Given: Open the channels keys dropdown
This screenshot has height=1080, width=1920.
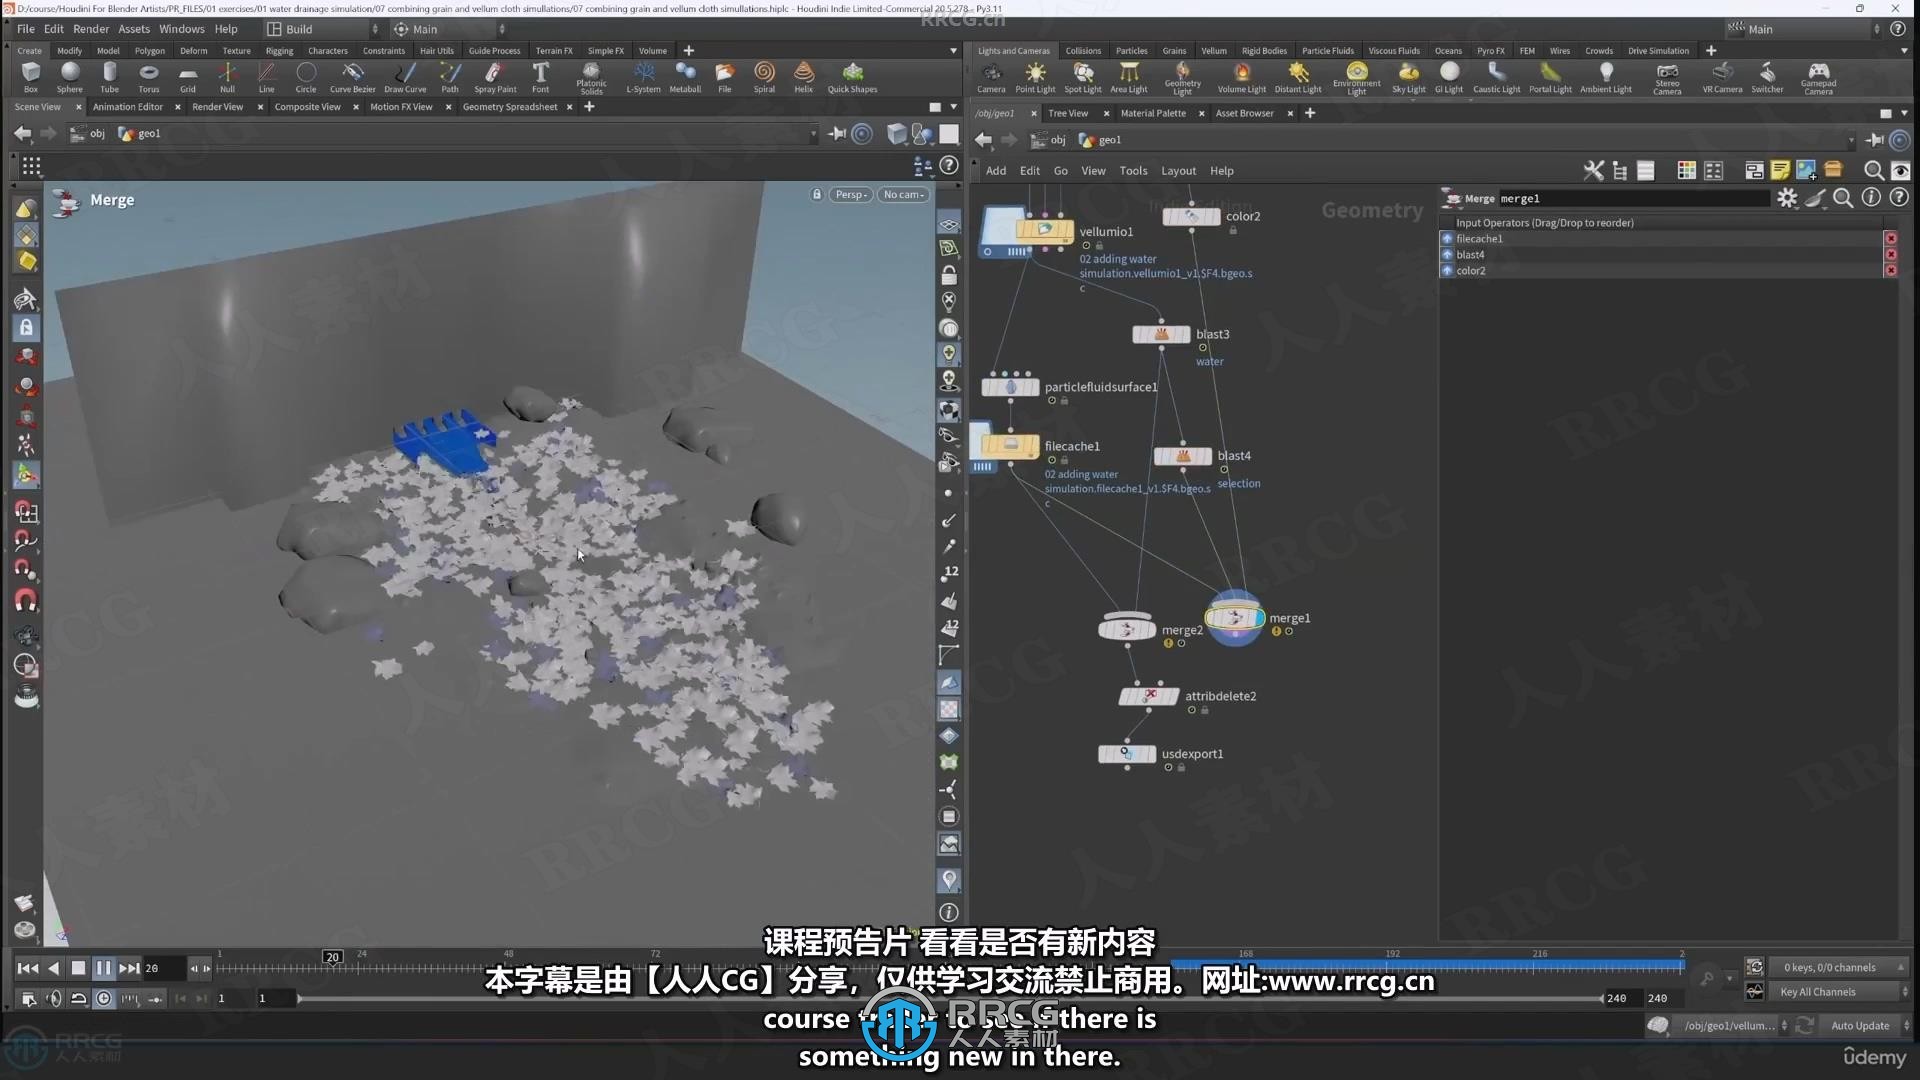Looking at the screenshot, I should click(x=1838, y=967).
